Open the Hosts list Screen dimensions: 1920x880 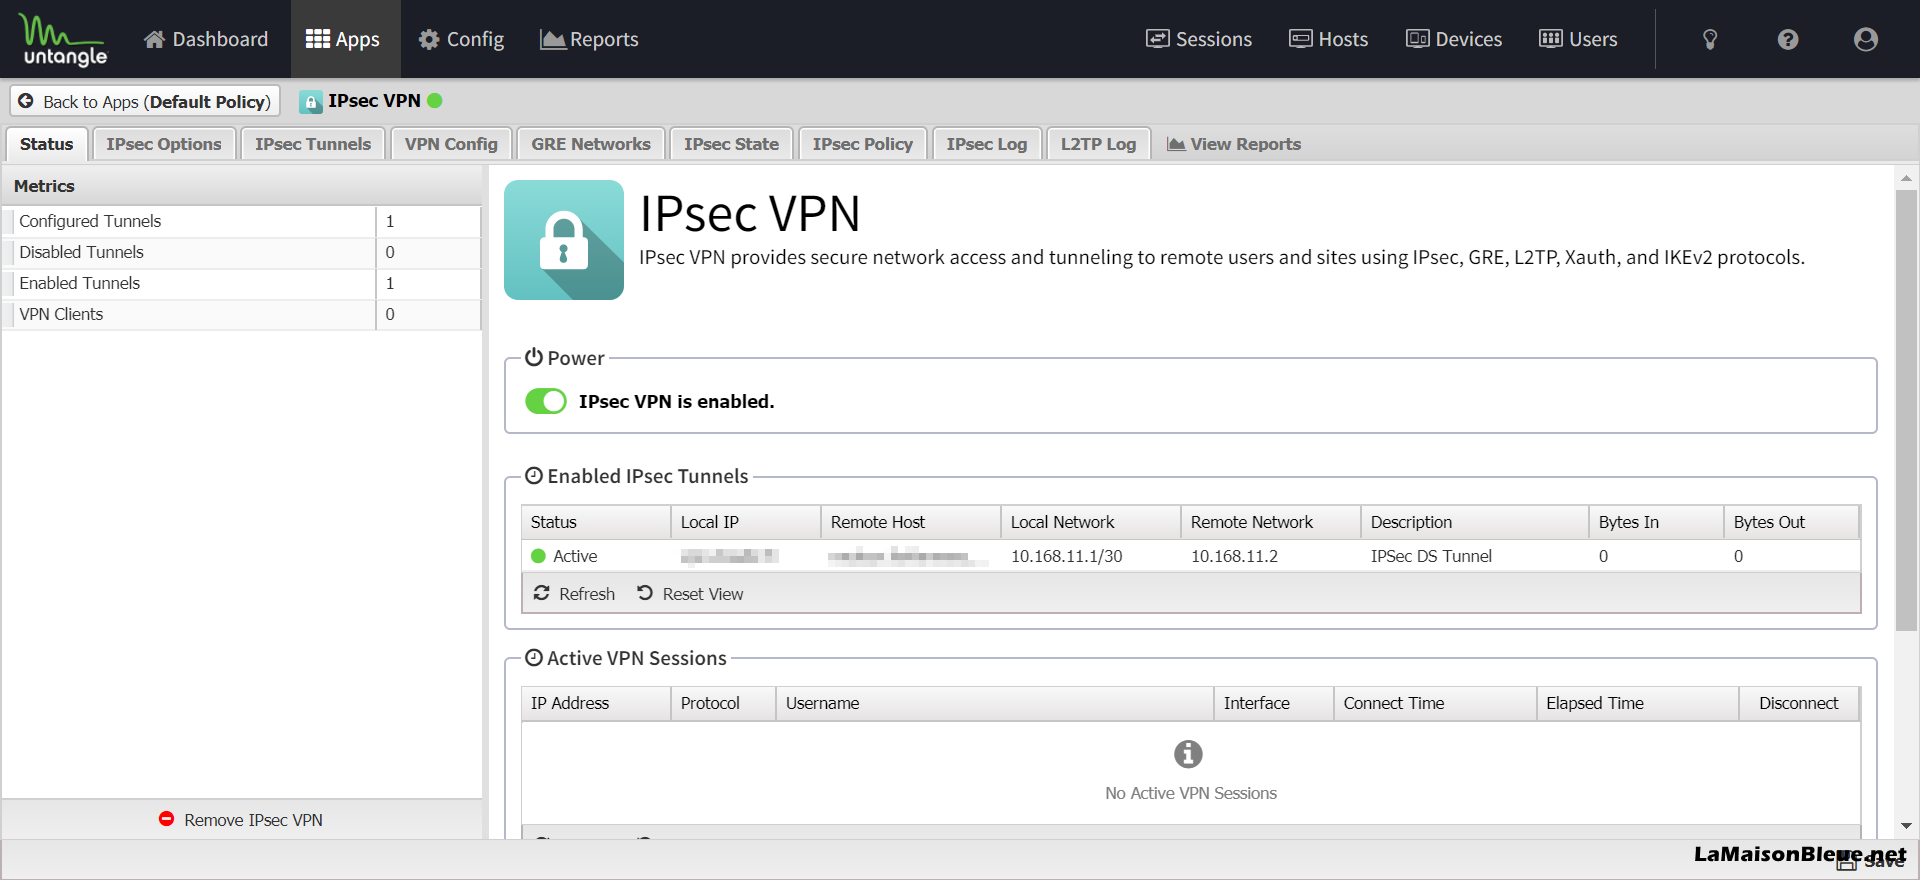(x=1328, y=39)
